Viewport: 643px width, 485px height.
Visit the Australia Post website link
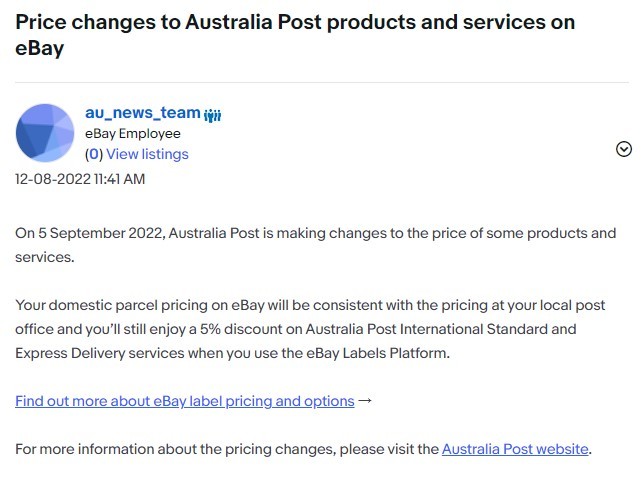click(x=515, y=449)
